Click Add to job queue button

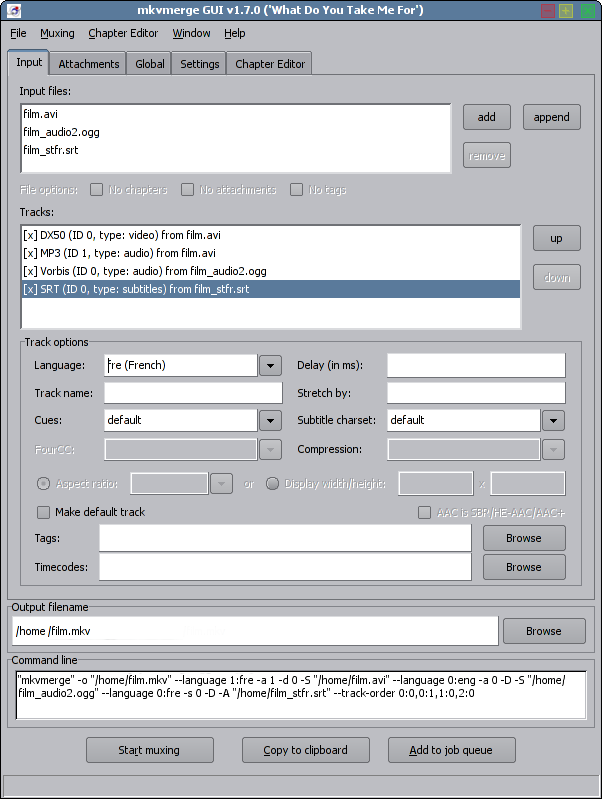pyautogui.click(x=453, y=750)
